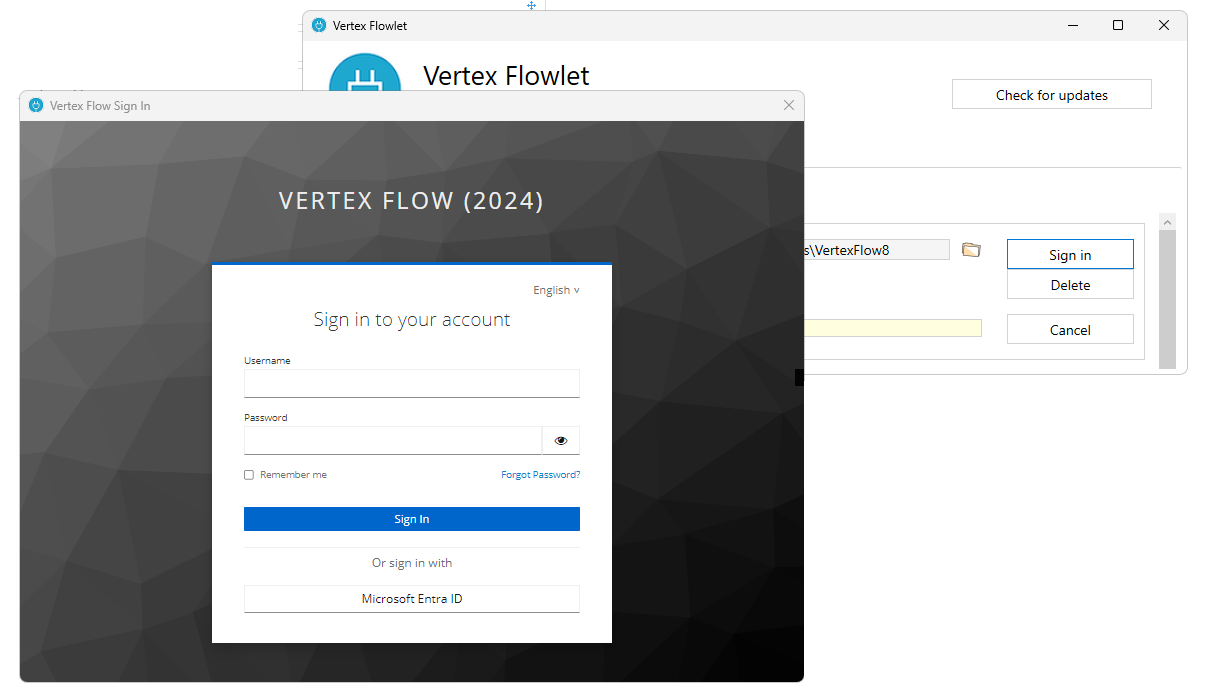Open the English language dropdown
The width and height of the screenshot is (1218, 694).
pos(556,290)
